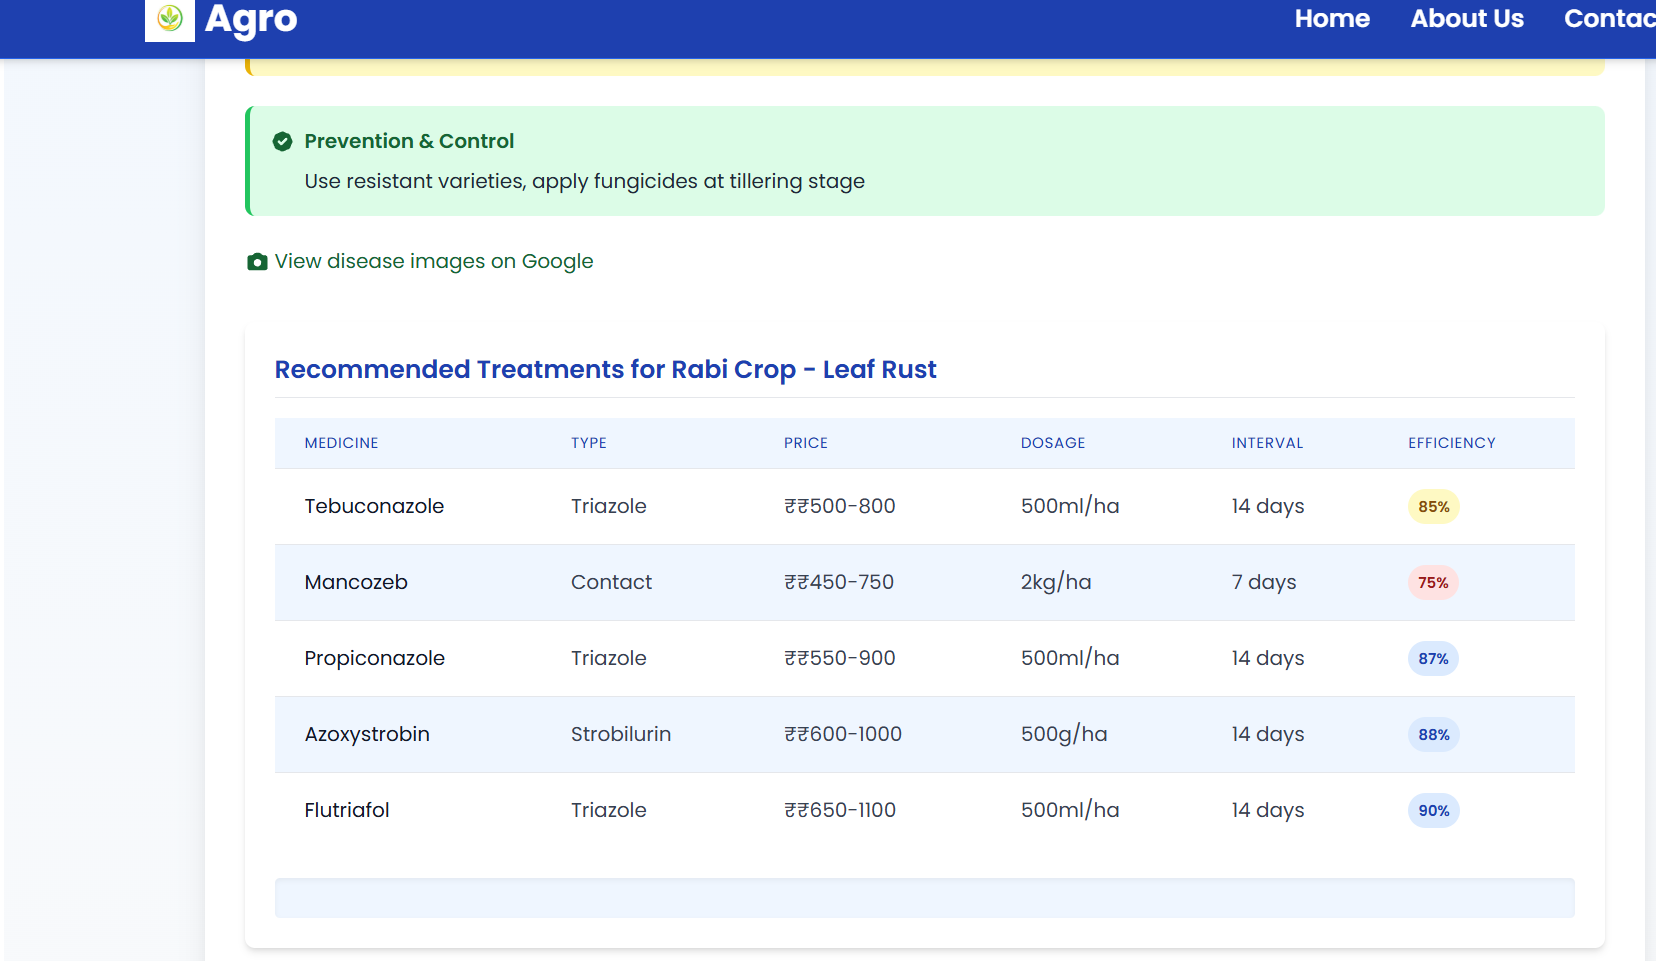Open the Contact menu item
The width and height of the screenshot is (1656, 961).
point(1610,19)
